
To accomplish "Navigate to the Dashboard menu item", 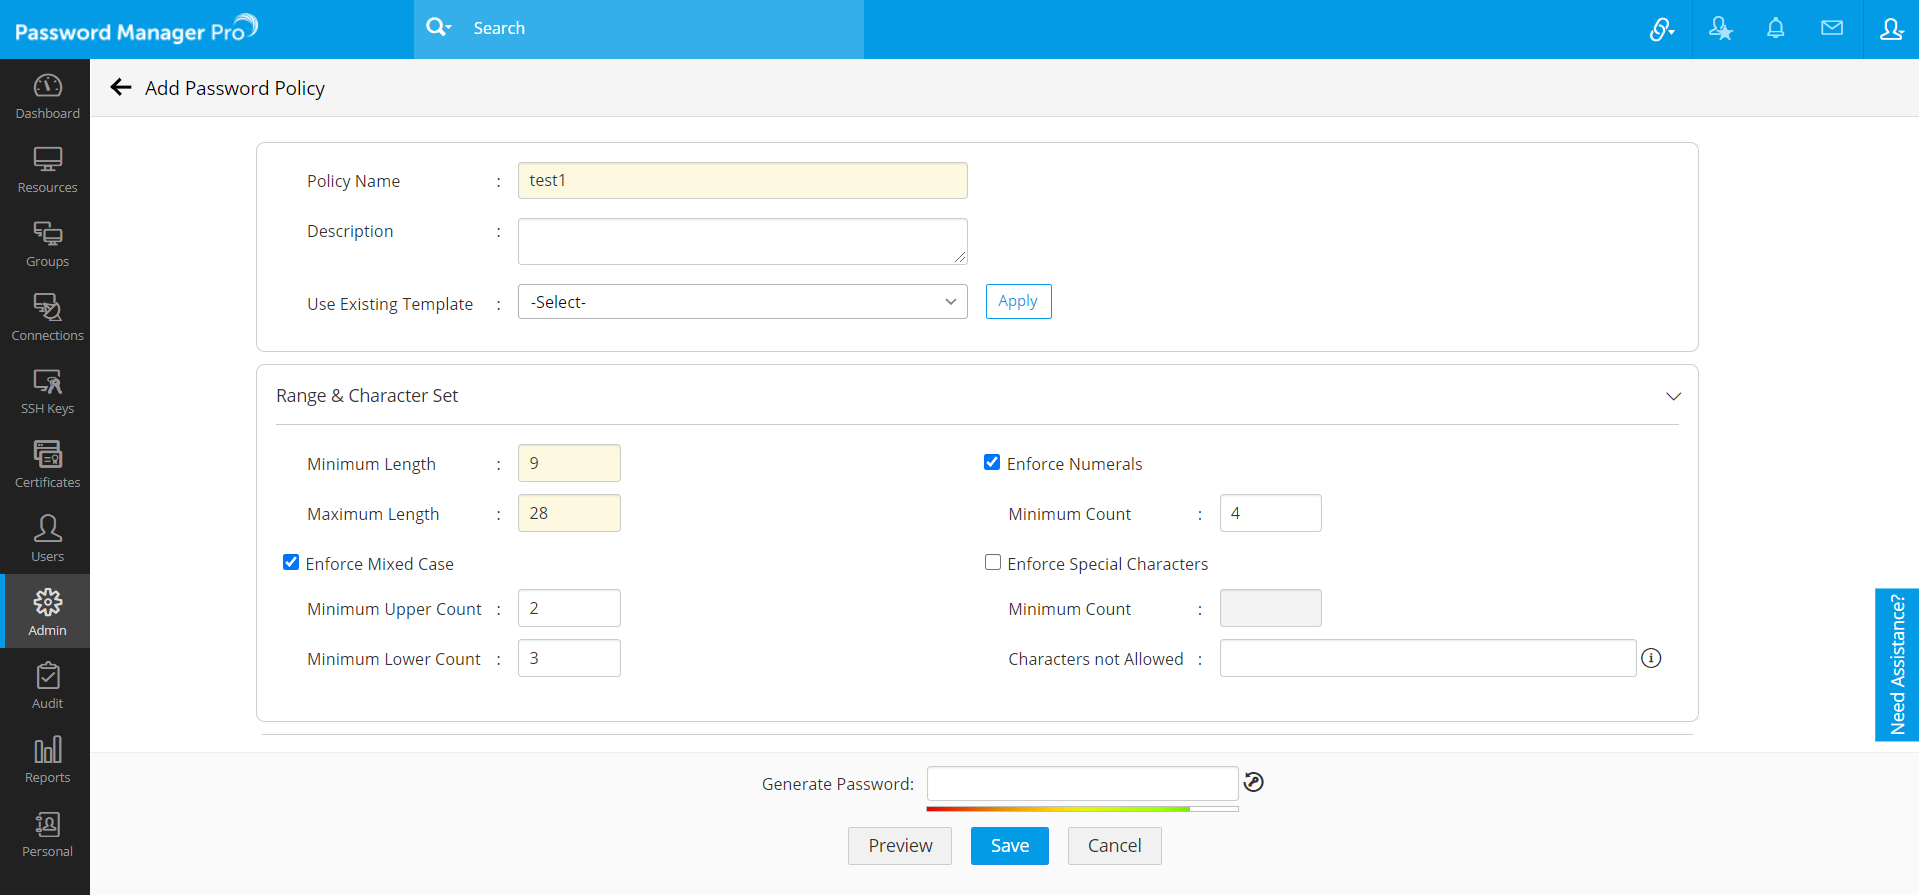I will 47,96.
